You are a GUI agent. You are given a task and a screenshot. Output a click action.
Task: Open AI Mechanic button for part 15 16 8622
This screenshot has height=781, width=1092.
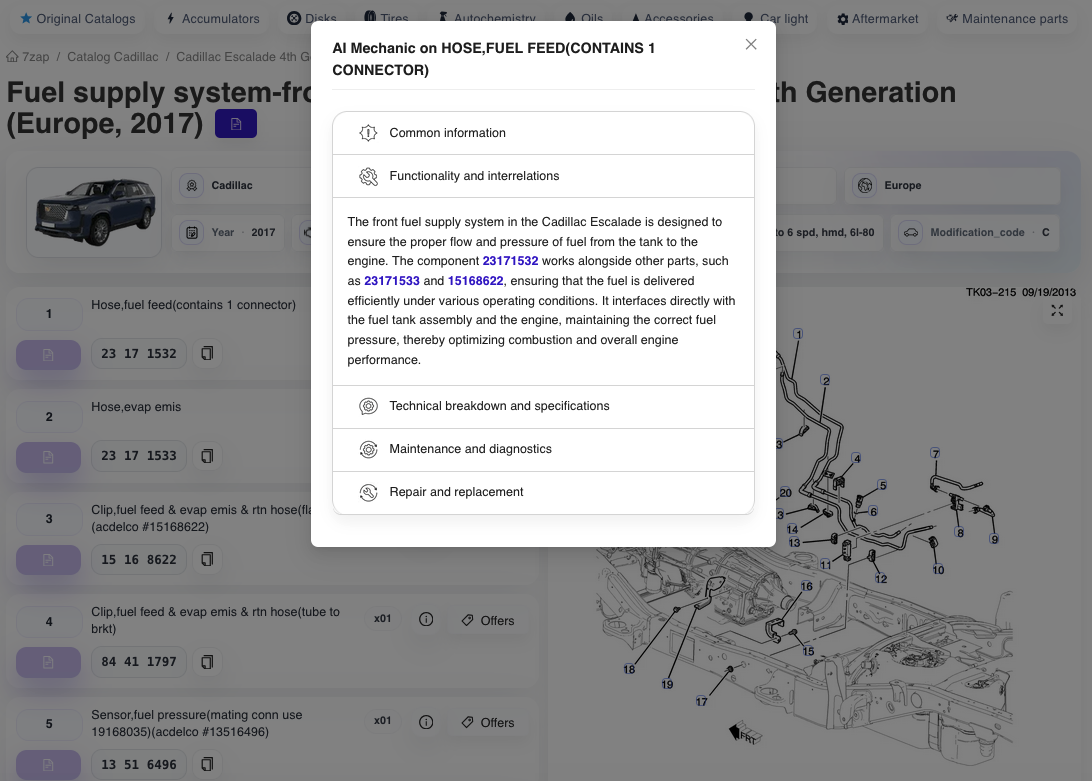(x=48, y=560)
